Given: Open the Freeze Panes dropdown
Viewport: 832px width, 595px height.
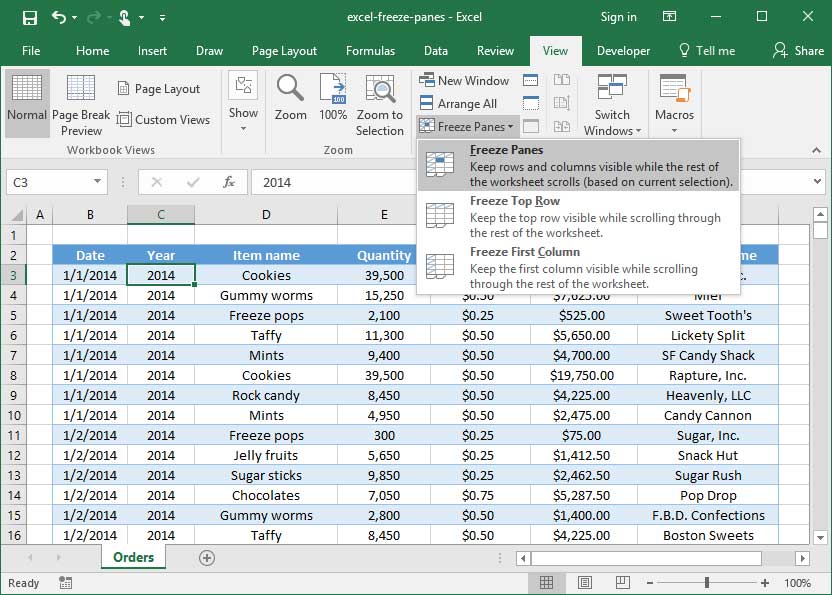Looking at the screenshot, I should pyautogui.click(x=466, y=126).
